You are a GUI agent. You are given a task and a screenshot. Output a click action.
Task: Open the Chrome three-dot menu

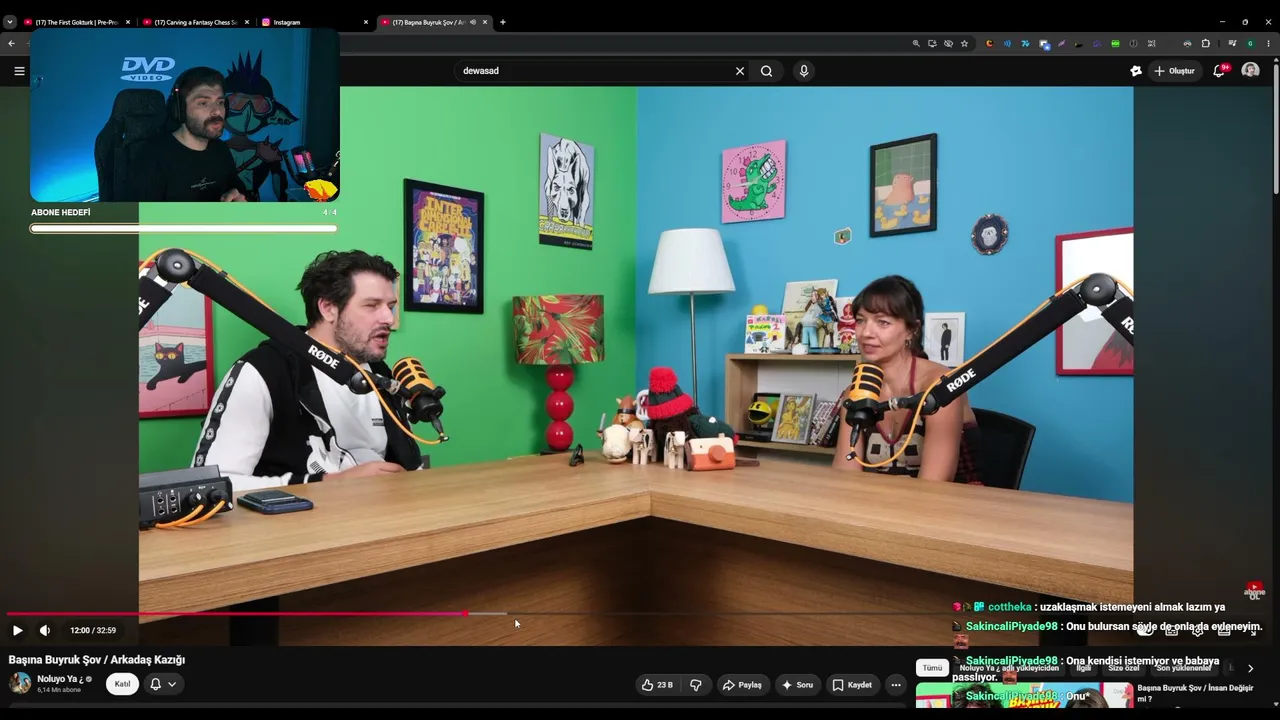point(1270,44)
